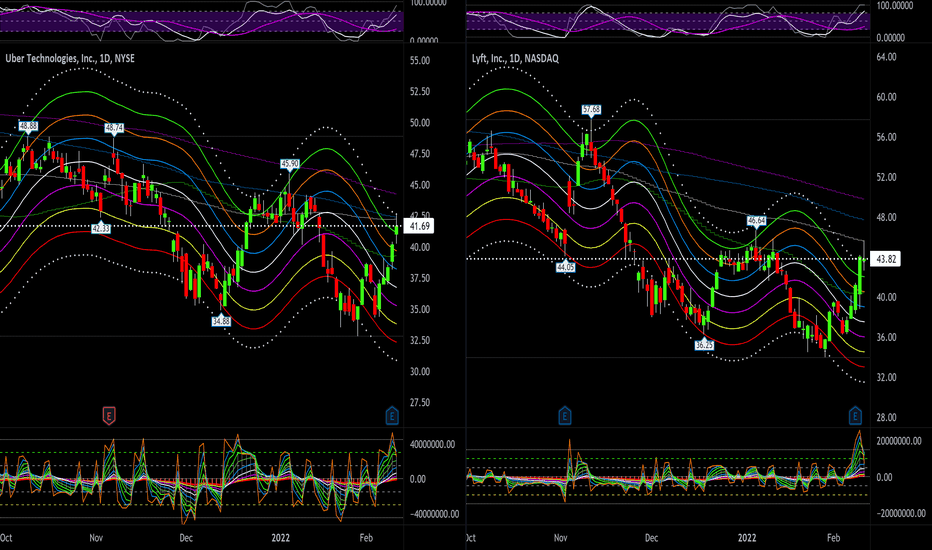Click the 48.74 pivot high label
Viewport: 932px width, 550px height.
coord(114,128)
